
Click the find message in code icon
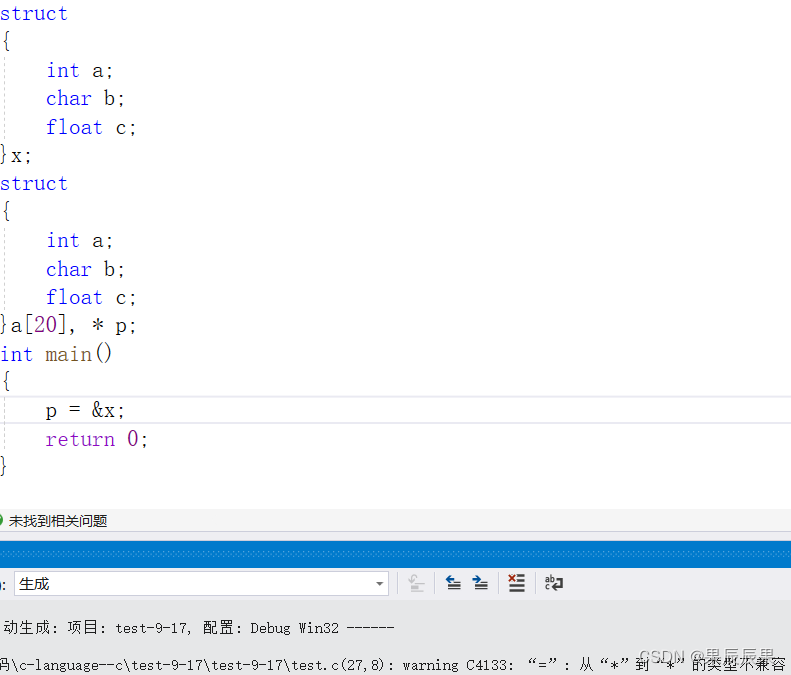pyautogui.click(x=416, y=584)
